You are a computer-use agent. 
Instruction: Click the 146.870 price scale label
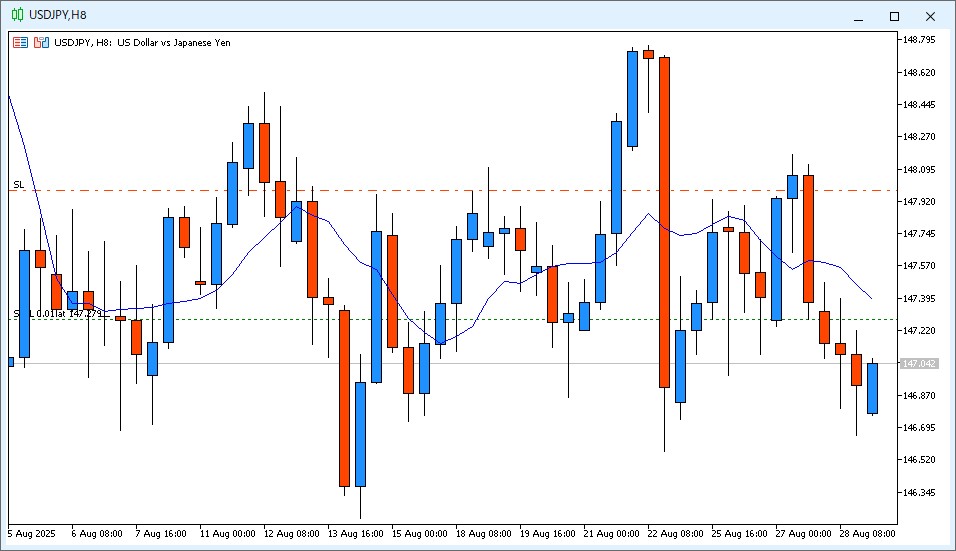[919, 396]
